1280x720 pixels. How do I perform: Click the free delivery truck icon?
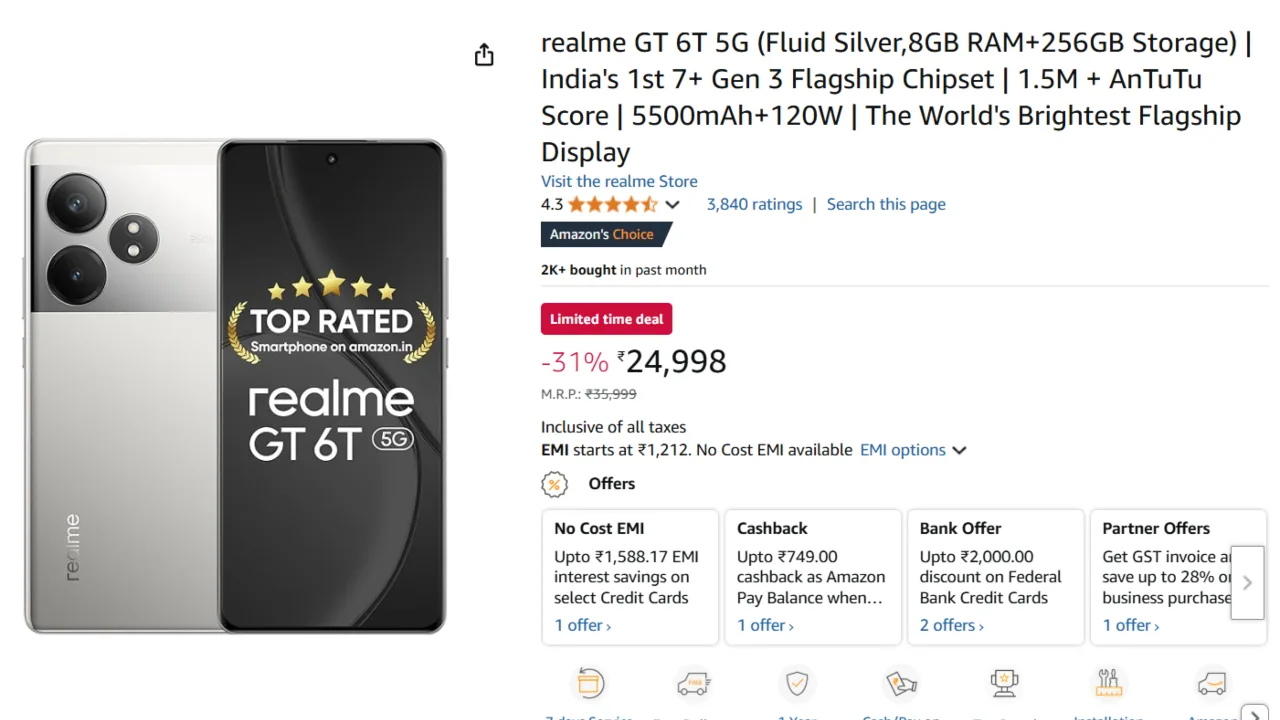pos(693,684)
